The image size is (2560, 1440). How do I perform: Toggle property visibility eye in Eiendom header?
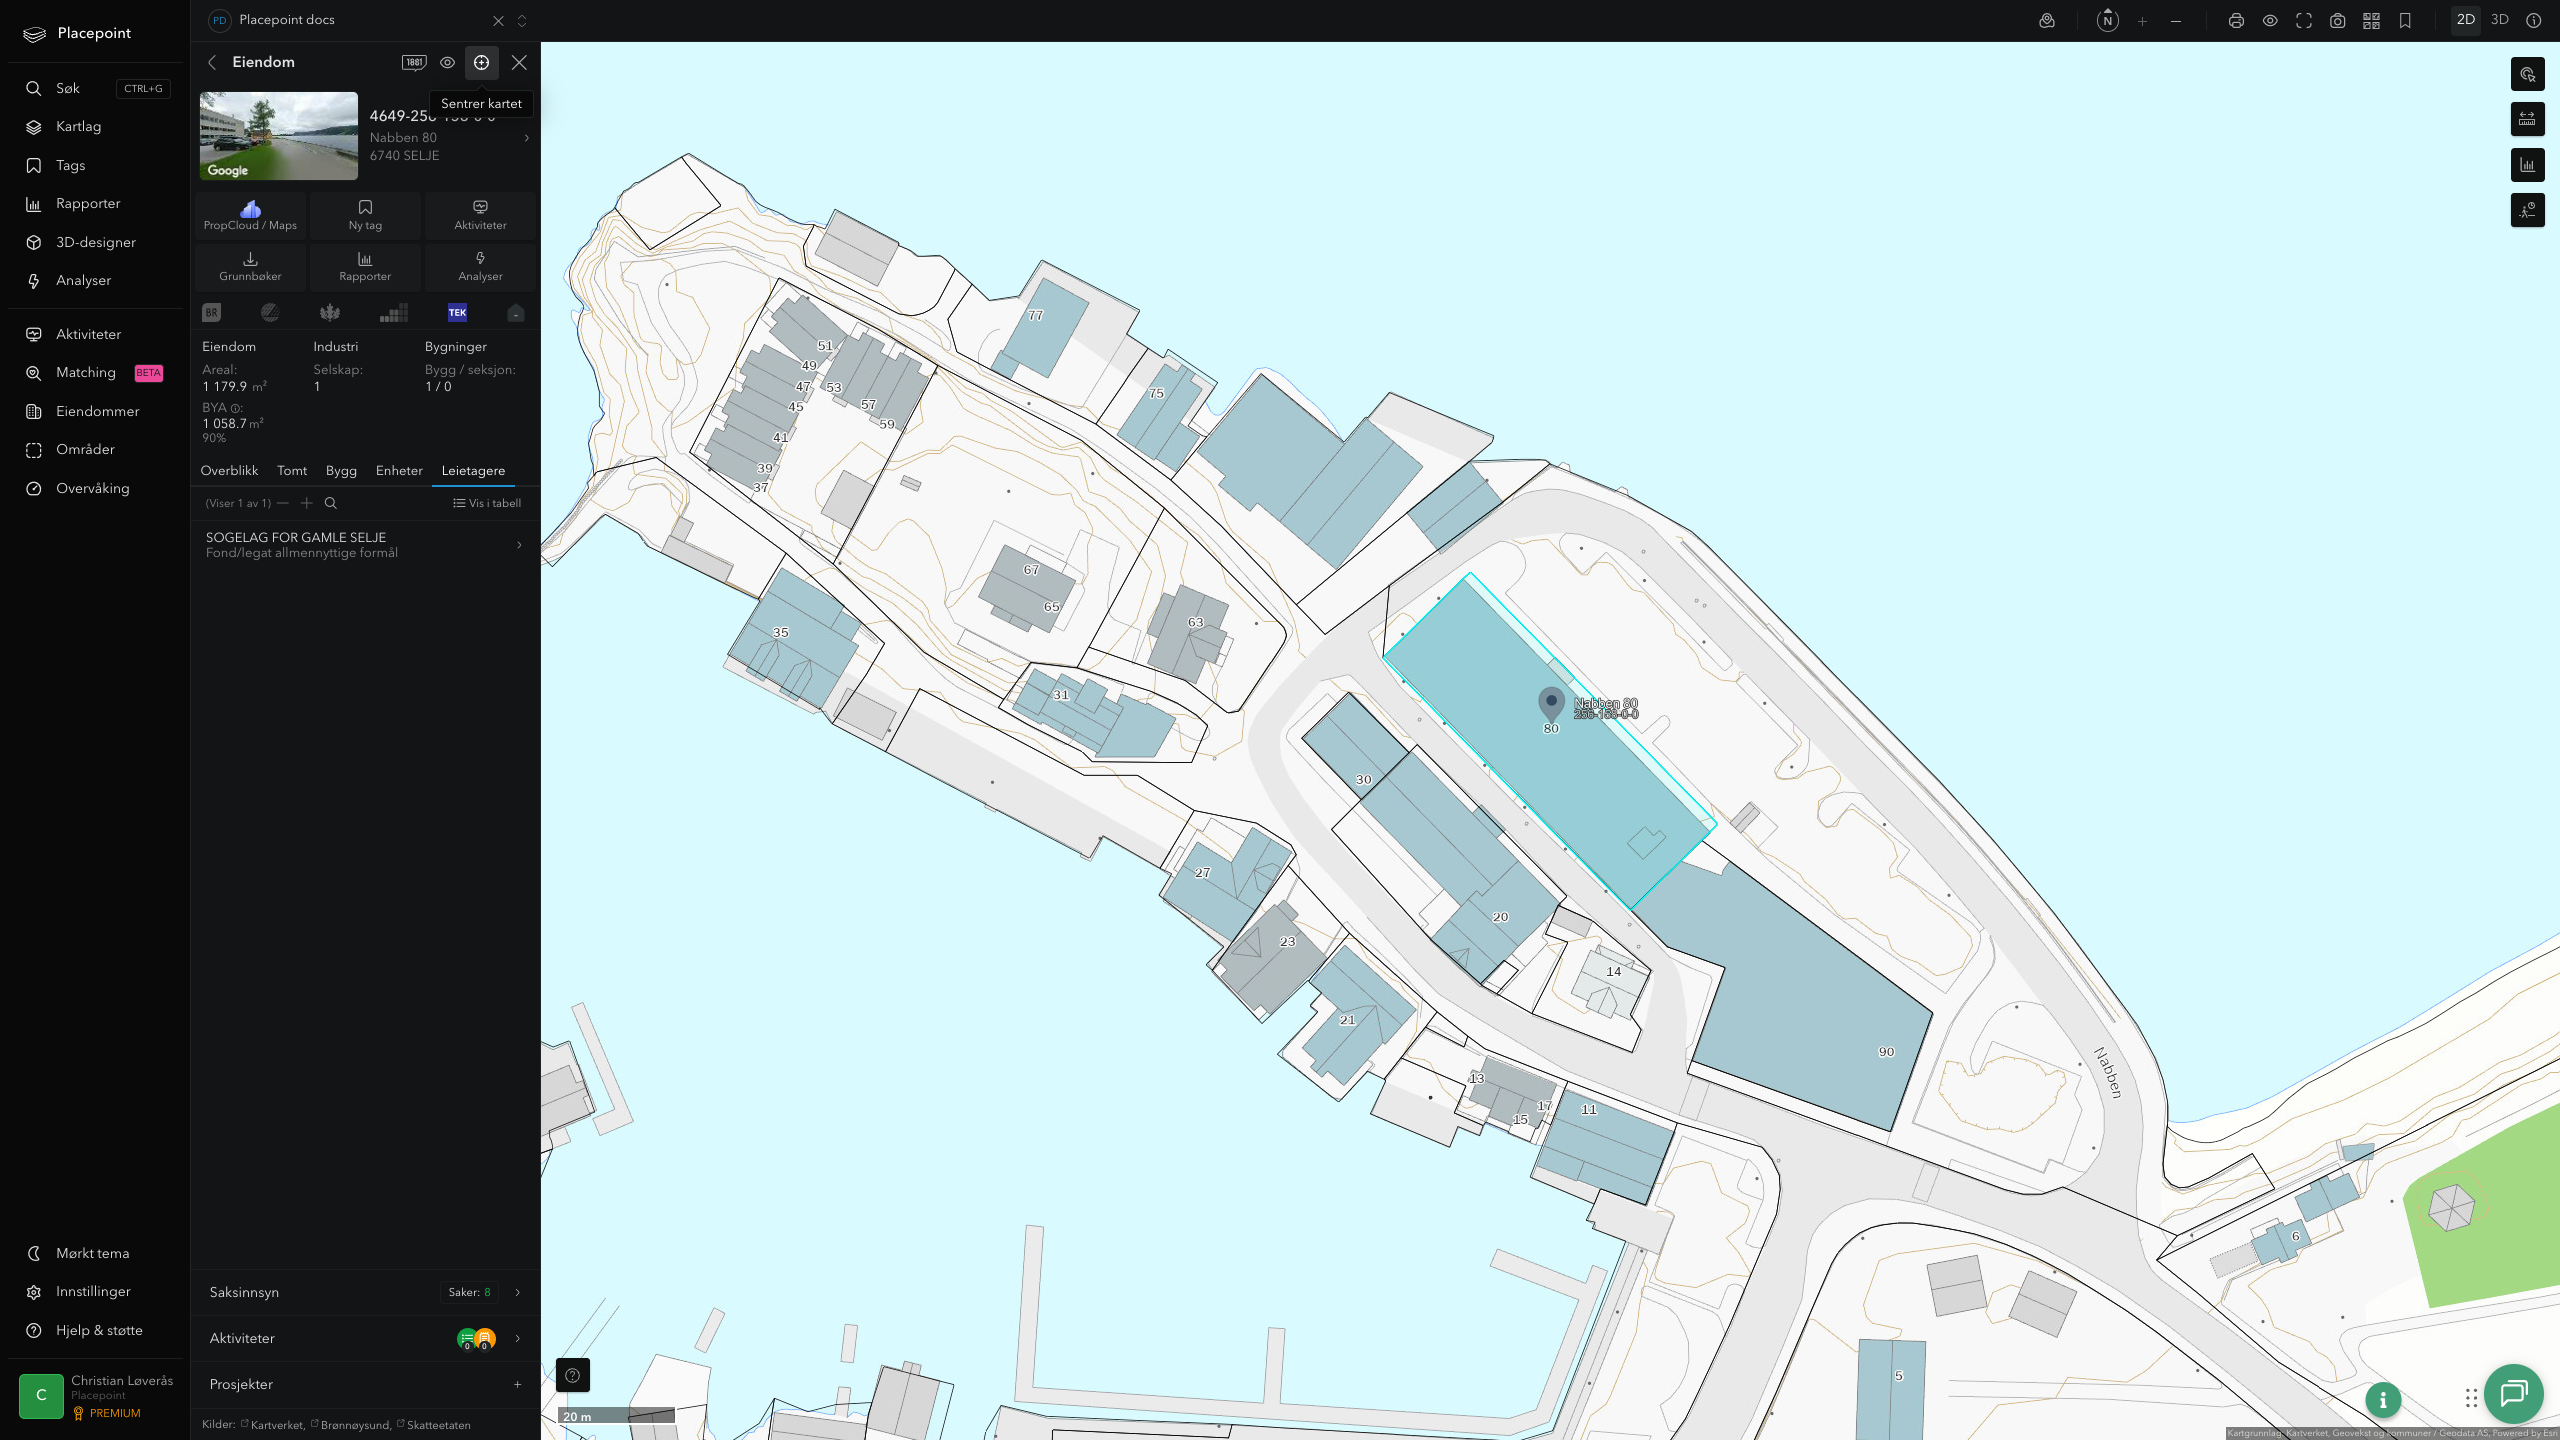coord(447,62)
